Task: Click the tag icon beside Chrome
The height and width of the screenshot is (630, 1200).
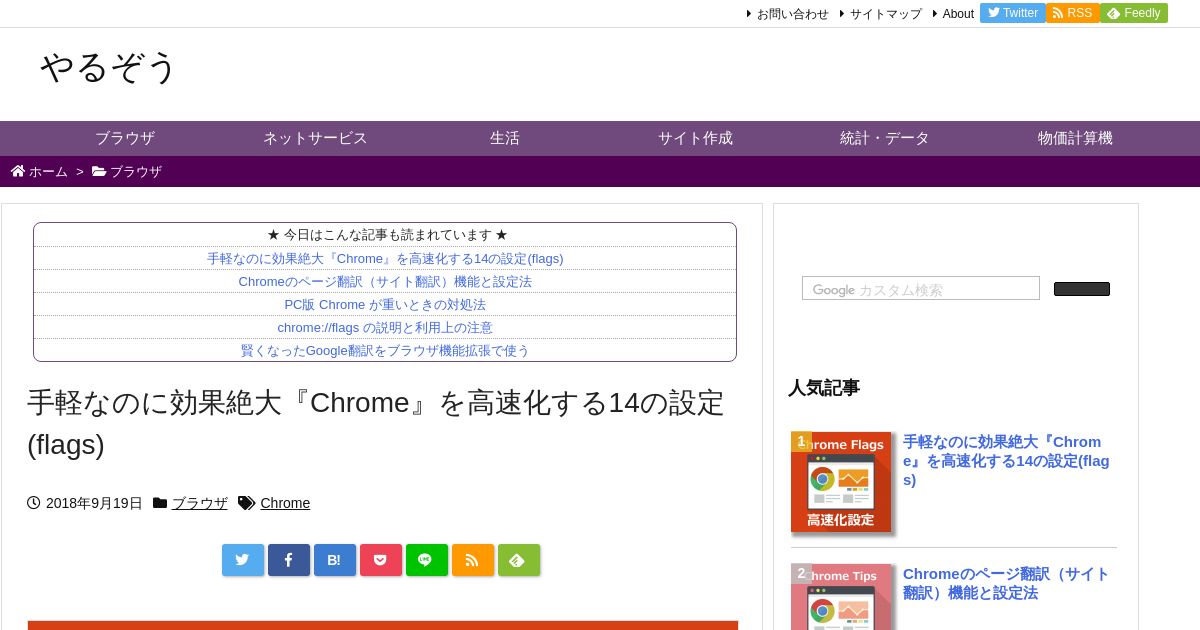Action: pos(246,503)
